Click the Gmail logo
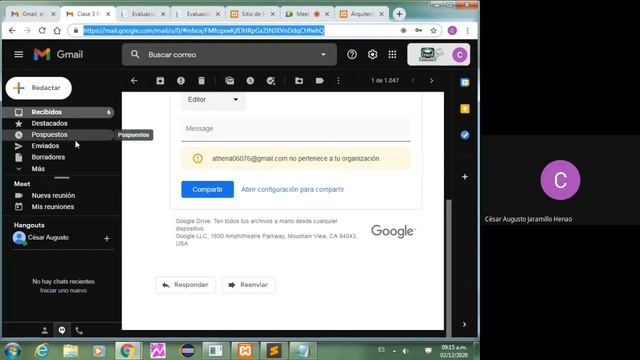 pyautogui.click(x=58, y=54)
